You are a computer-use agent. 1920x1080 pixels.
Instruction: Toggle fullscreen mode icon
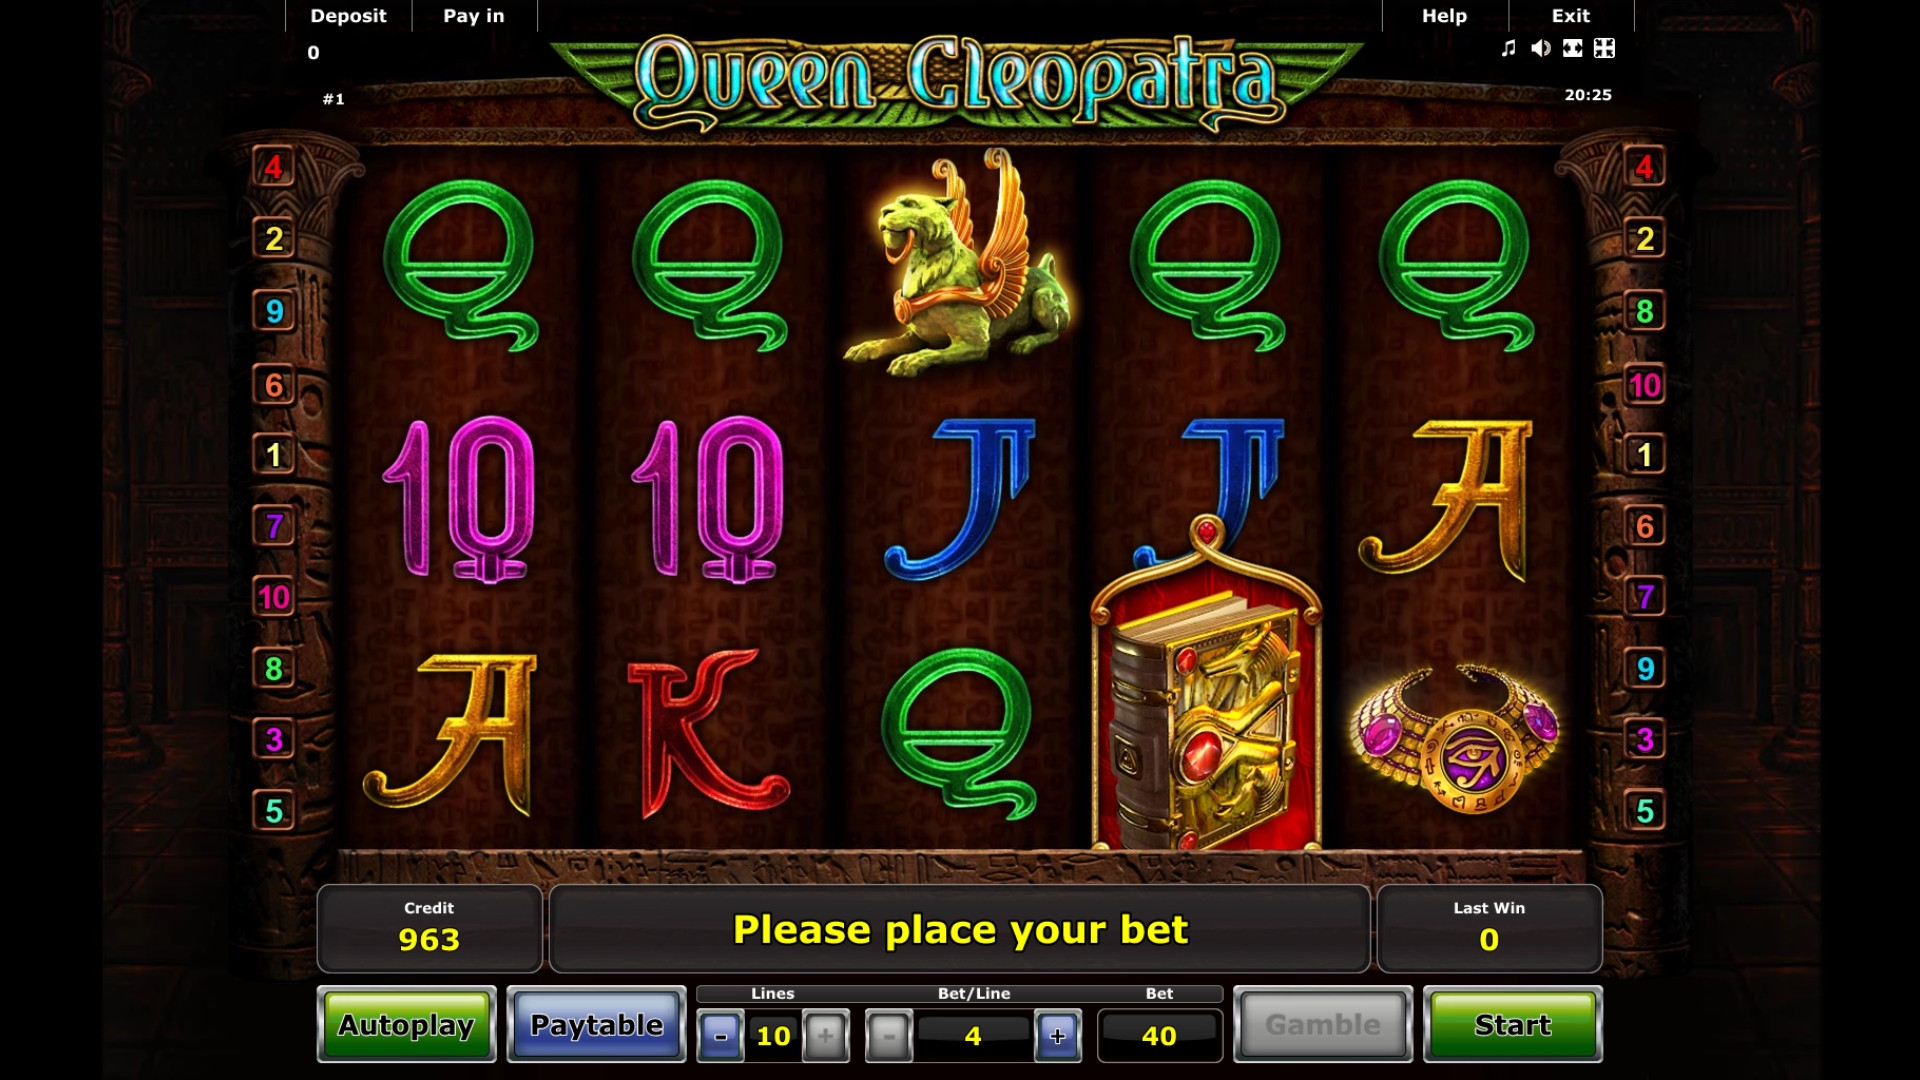pyautogui.click(x=1573, y=48)
